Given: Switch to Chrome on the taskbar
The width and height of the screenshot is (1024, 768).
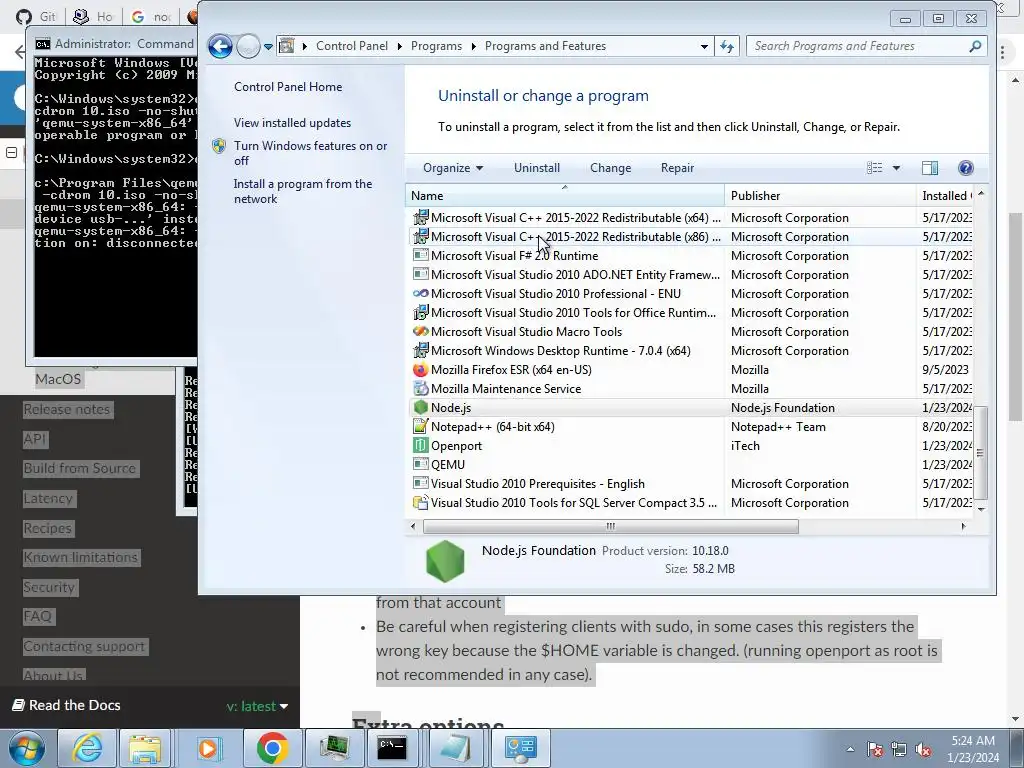Looking at the screenshot, I should tap(272, 748).
